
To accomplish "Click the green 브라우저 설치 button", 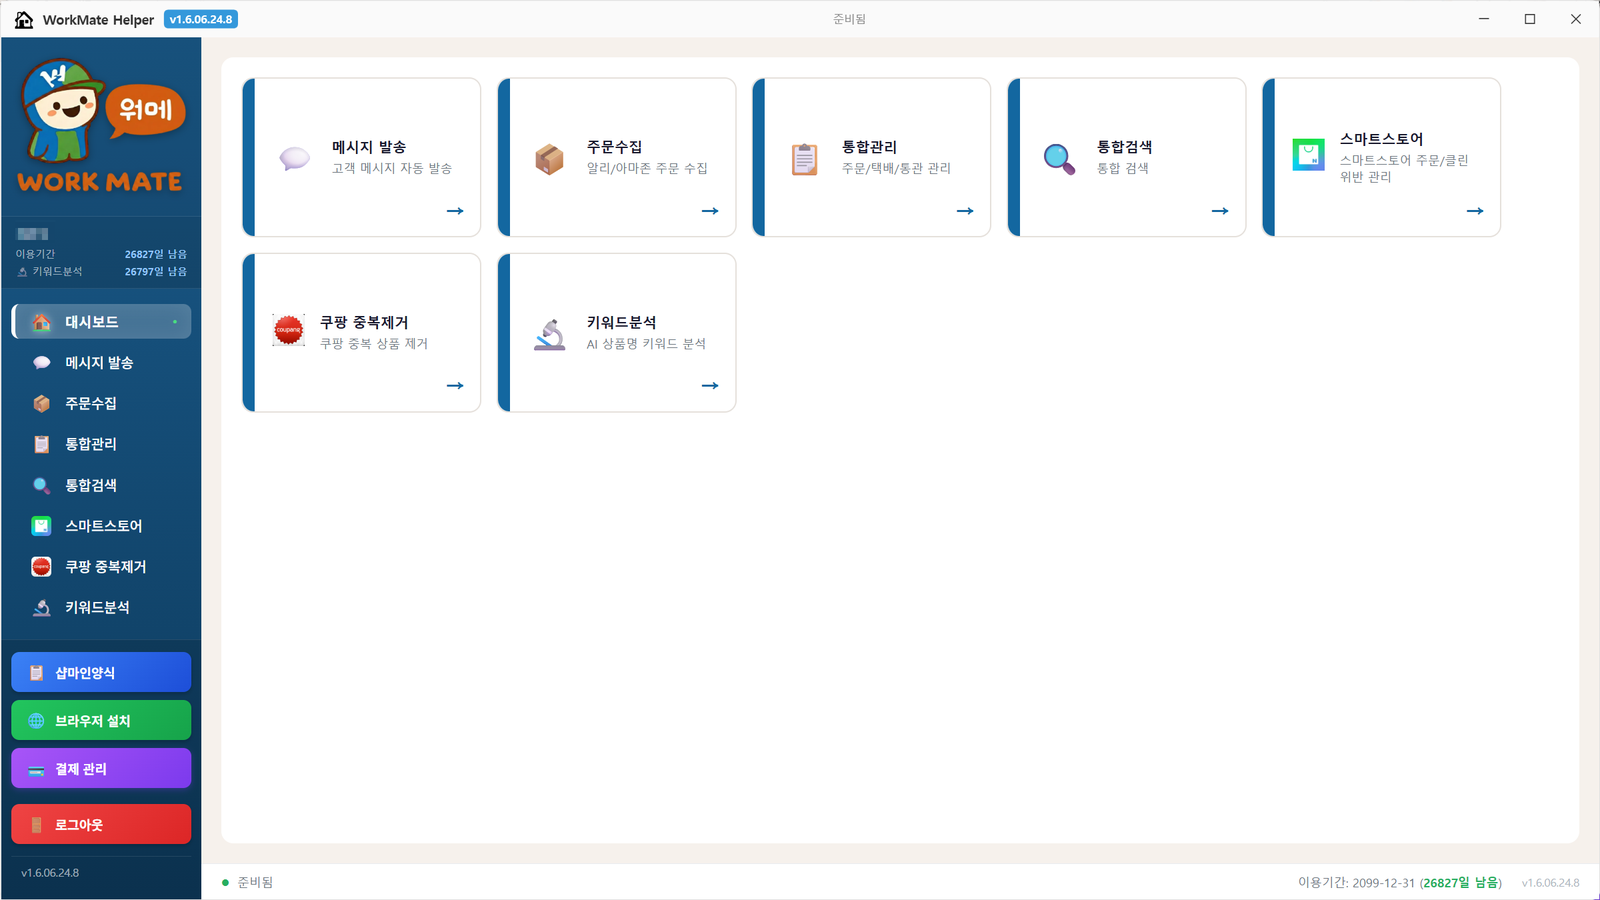I will click(101, 720).
